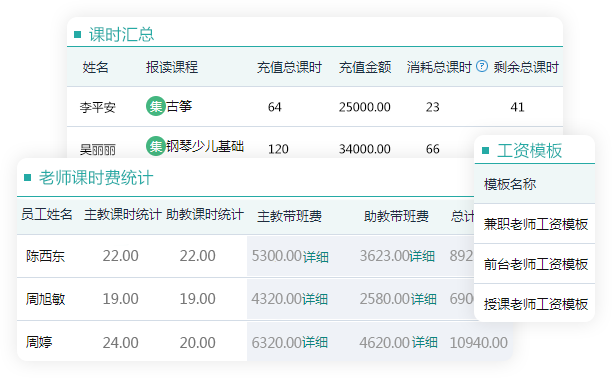The width and height of the screenshot is (612, 378).
Task: Click the 报读课程 column header
Action: (172, 67)
